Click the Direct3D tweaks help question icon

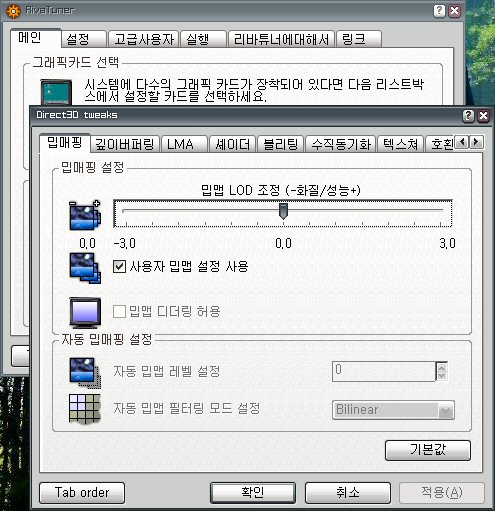[468, 116]
